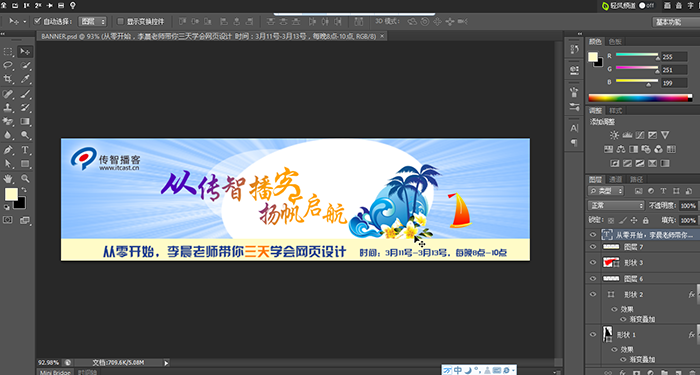Add Levels adjustment
Screen dimensions: 700x375
click(x=627, y=135)
